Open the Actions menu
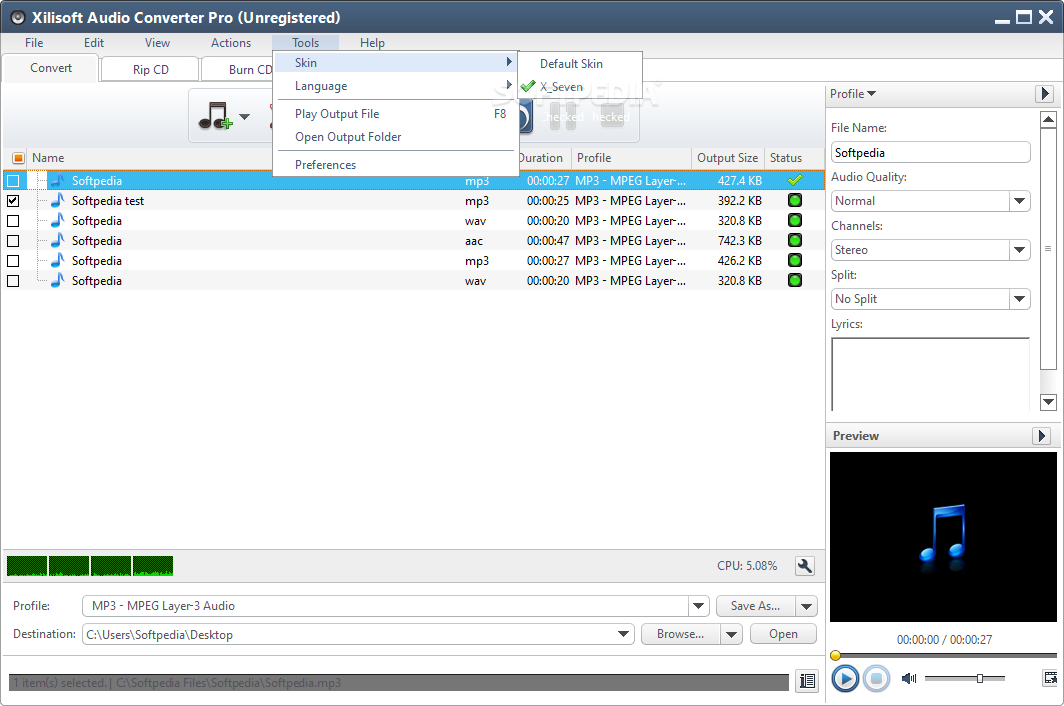 coord(231,43)
